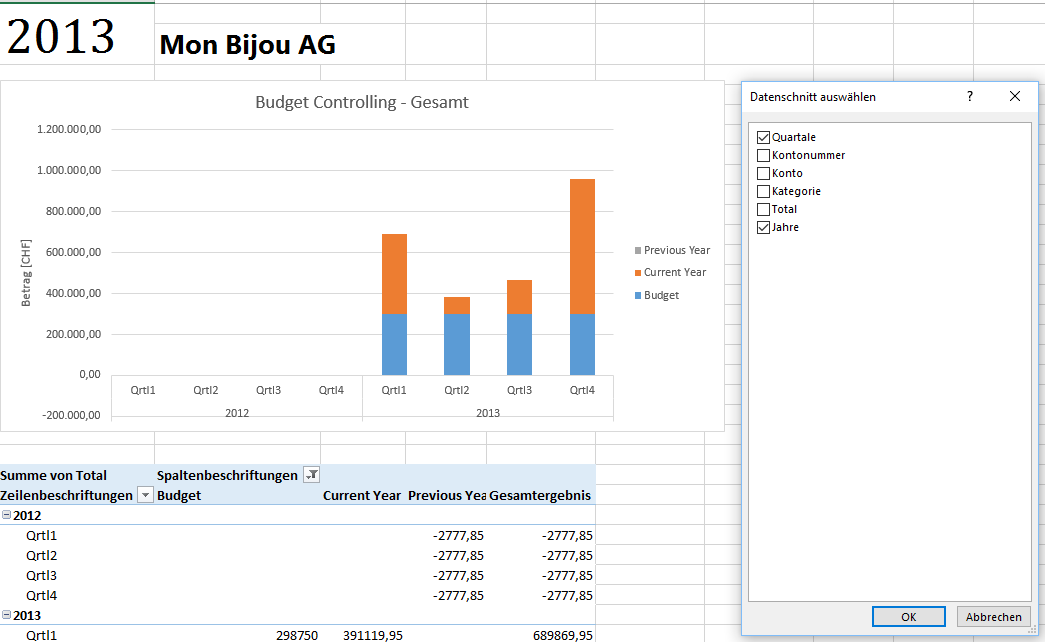The width and height of the screenshot is (1045, 642).
Task: Select the Mon Bijou AG heading cell
Action: 247,45
